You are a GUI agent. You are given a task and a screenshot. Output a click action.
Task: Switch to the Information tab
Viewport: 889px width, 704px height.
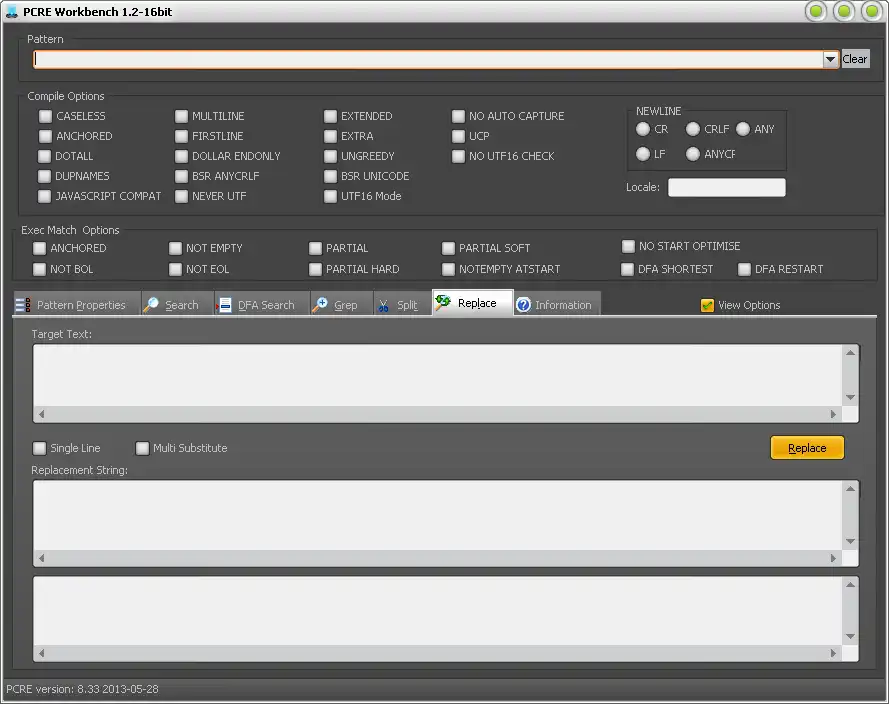click(x=557, y=304)
